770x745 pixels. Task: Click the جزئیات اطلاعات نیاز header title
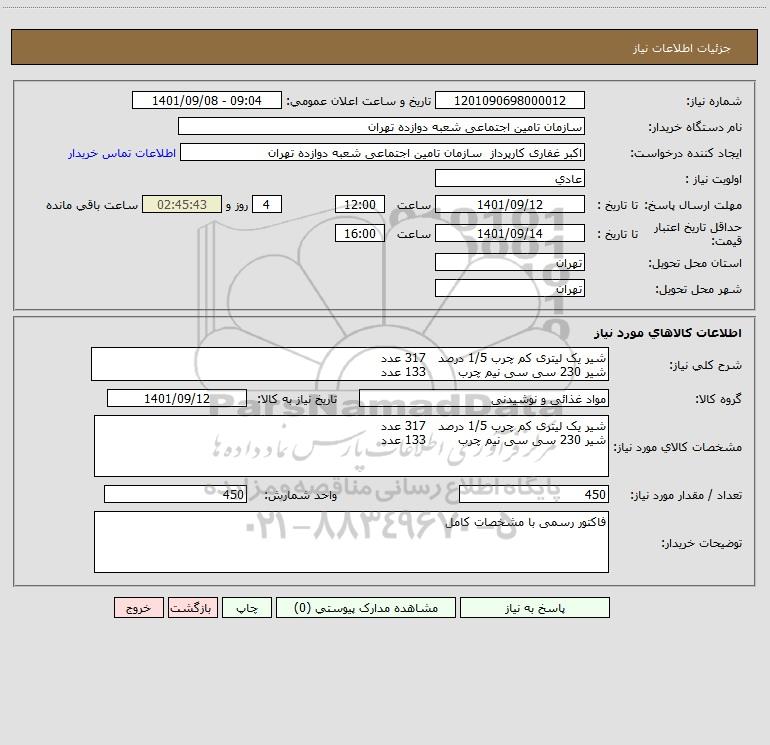pyautogui.click(x=681, y=48)
